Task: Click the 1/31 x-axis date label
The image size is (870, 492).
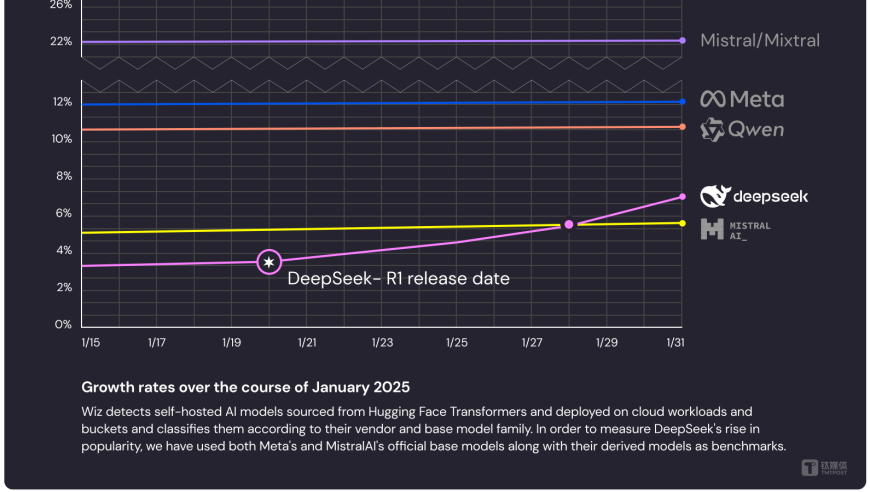Action: point(675,342)
